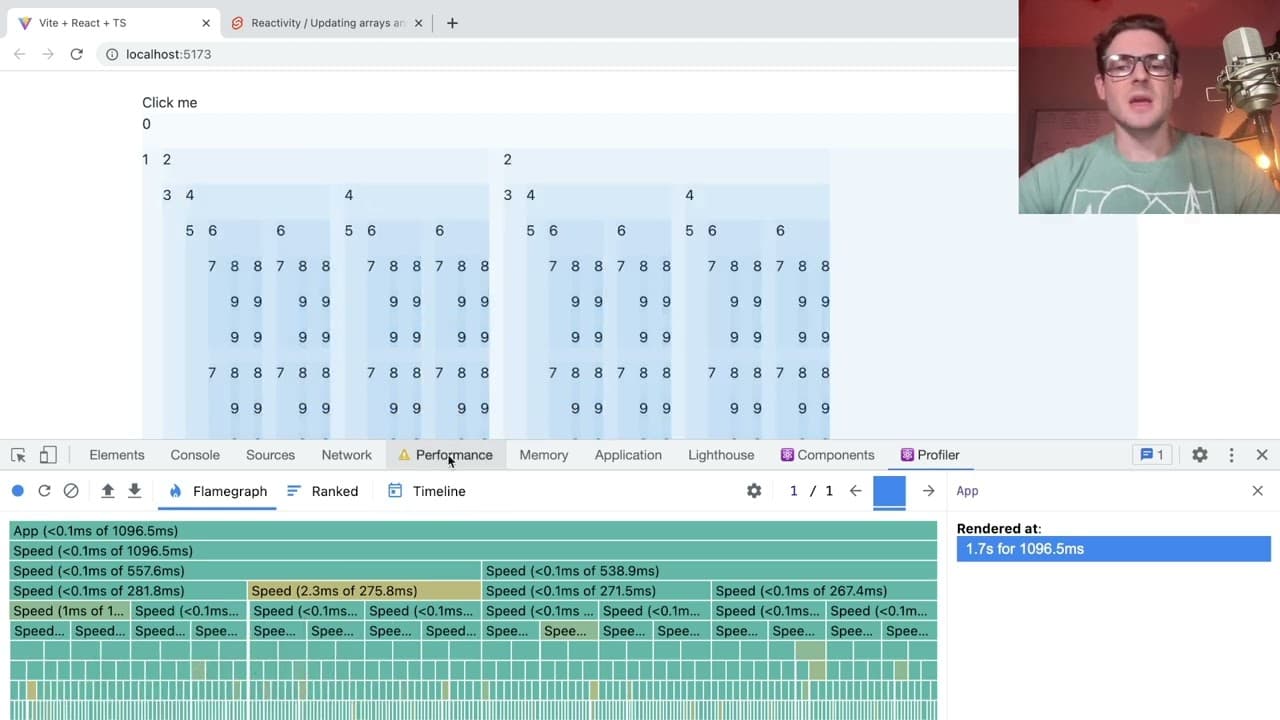This screenshot has height=720, width=1280.
Task: Open Profiler settings gear icon
Action: [x=754, y=491]
